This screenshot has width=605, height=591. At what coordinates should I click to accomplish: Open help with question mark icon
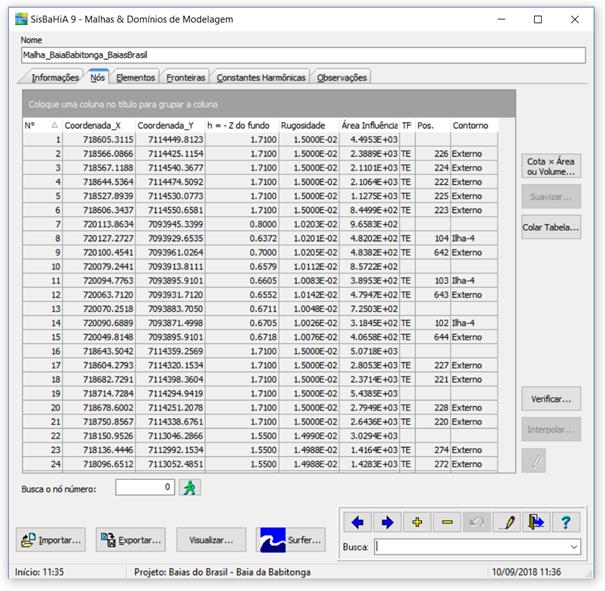tap(566, 522)
